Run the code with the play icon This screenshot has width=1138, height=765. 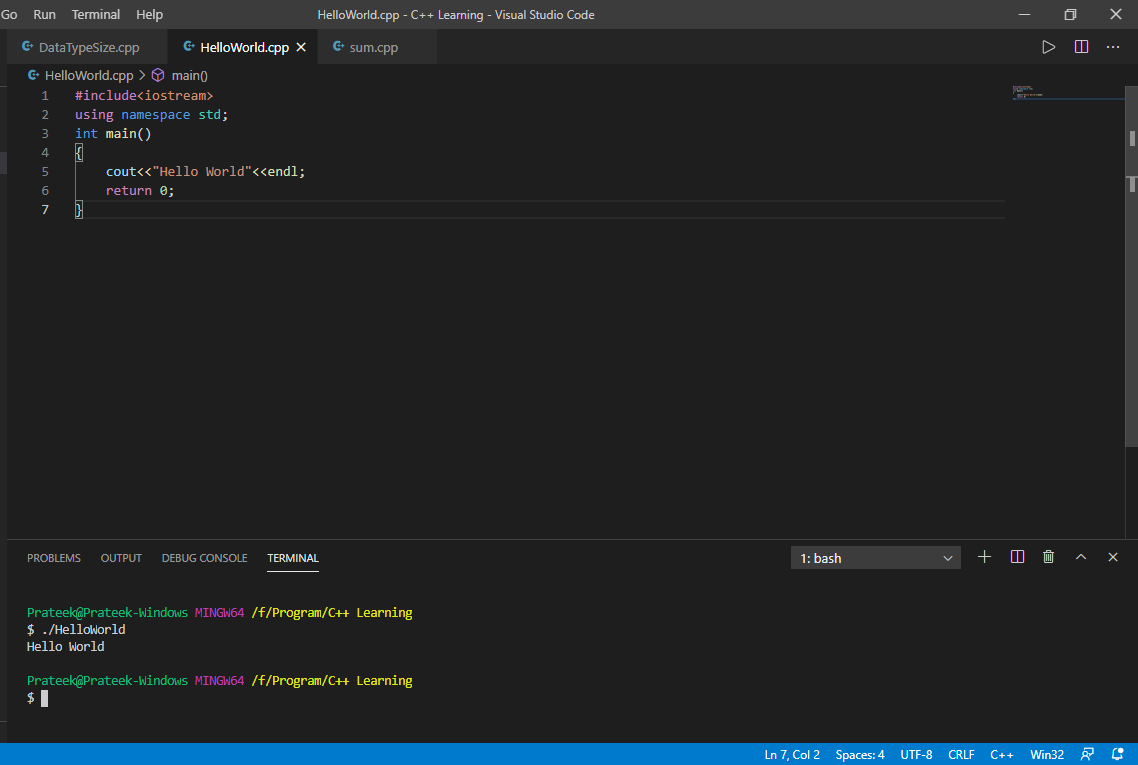click(x=1048, y=47)
